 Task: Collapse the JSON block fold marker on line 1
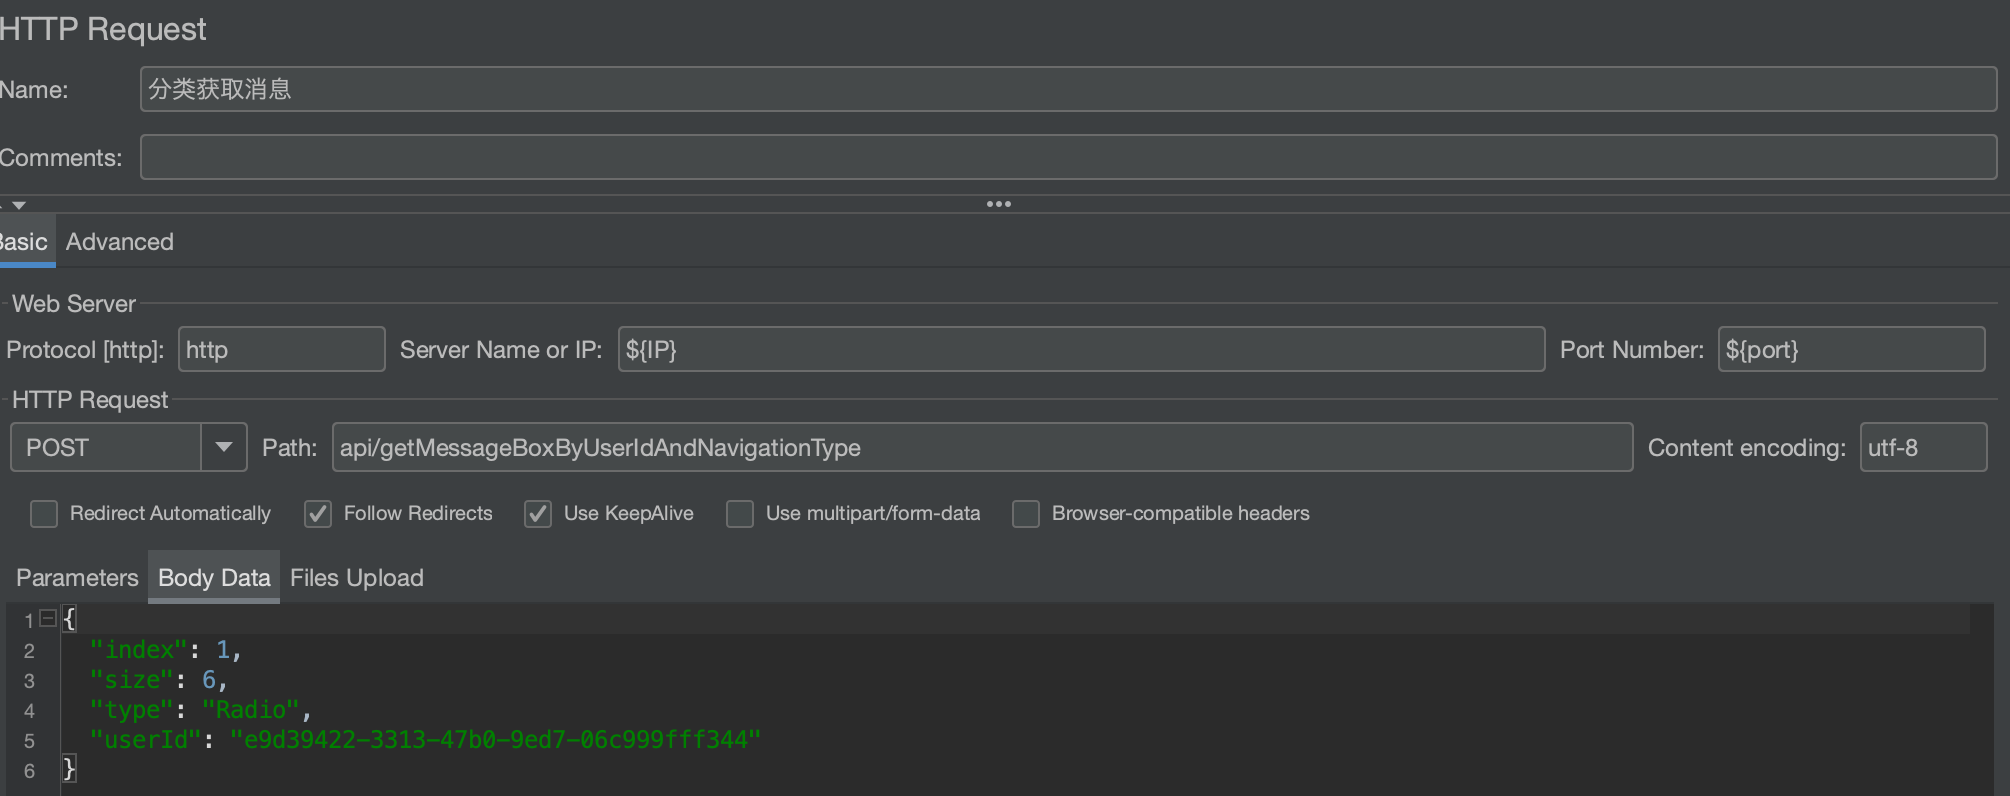[x=47, y=619]
